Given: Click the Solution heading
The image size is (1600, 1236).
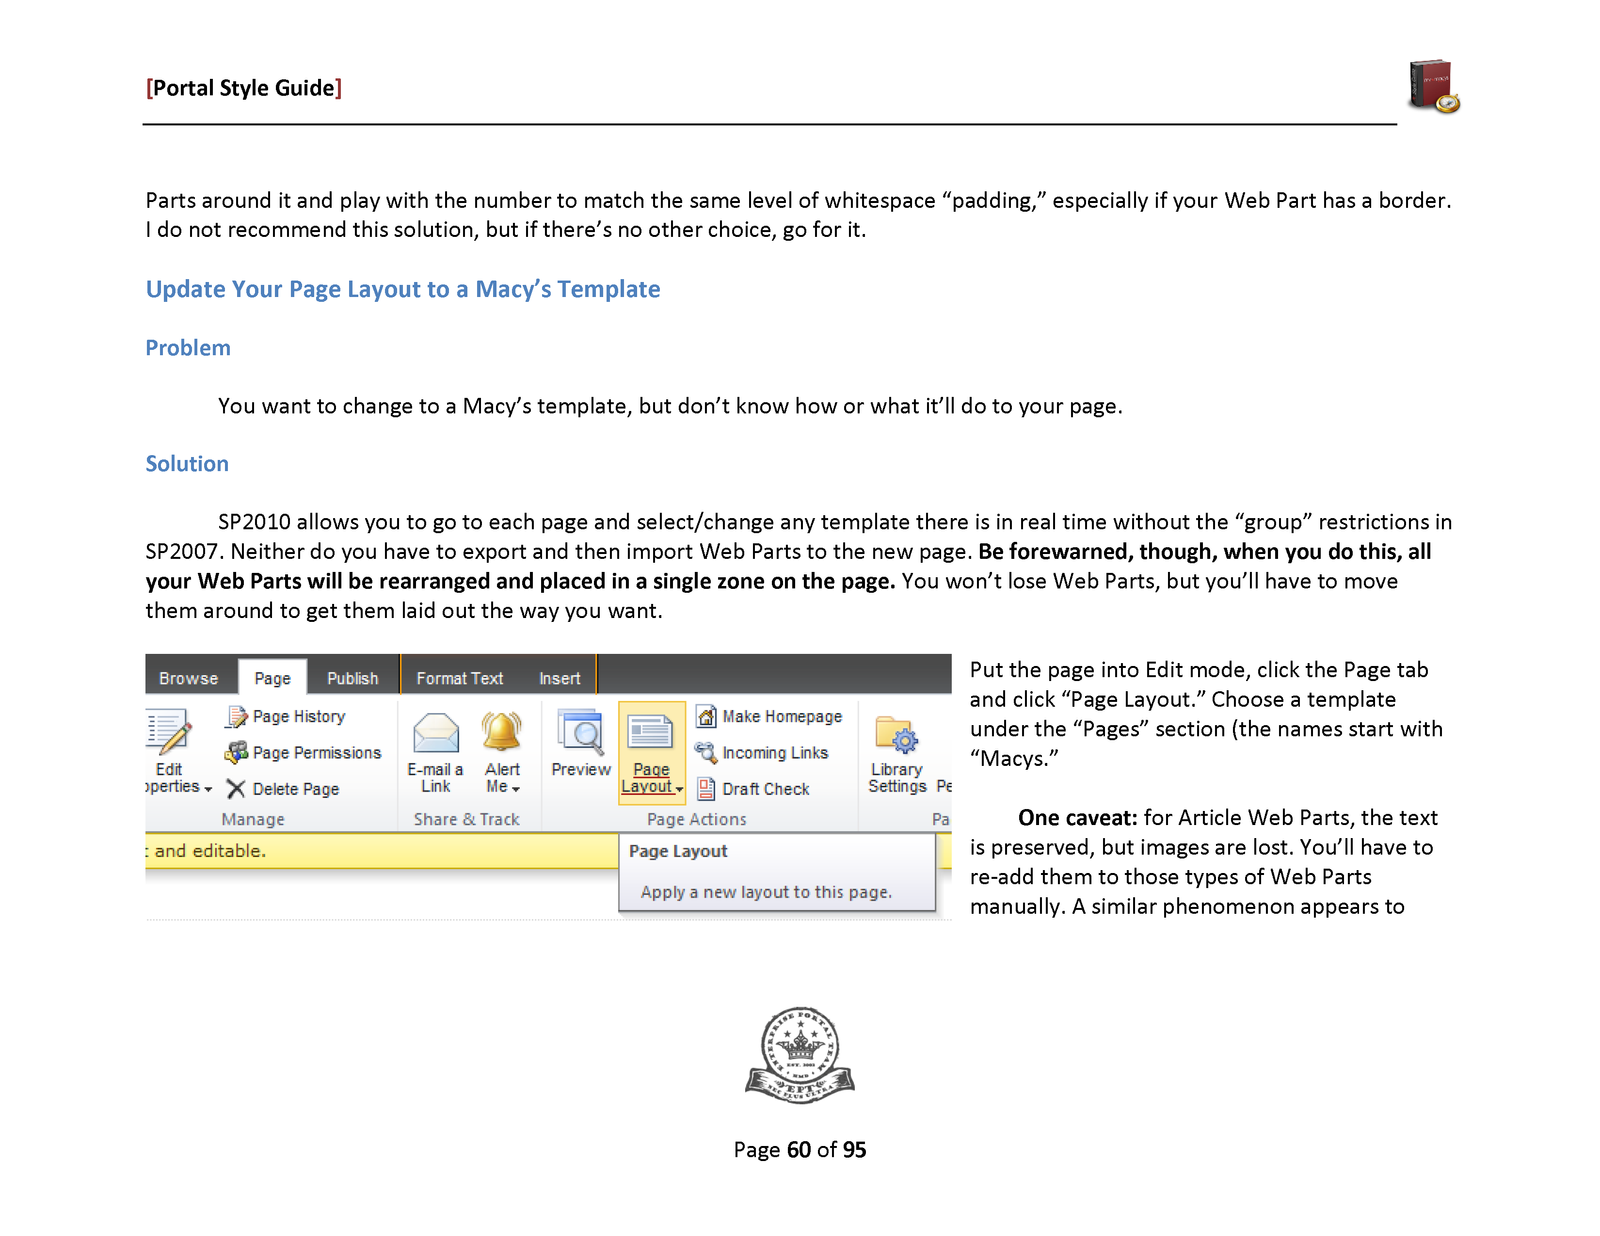Looking at the screenshot, I should (187, 464).
